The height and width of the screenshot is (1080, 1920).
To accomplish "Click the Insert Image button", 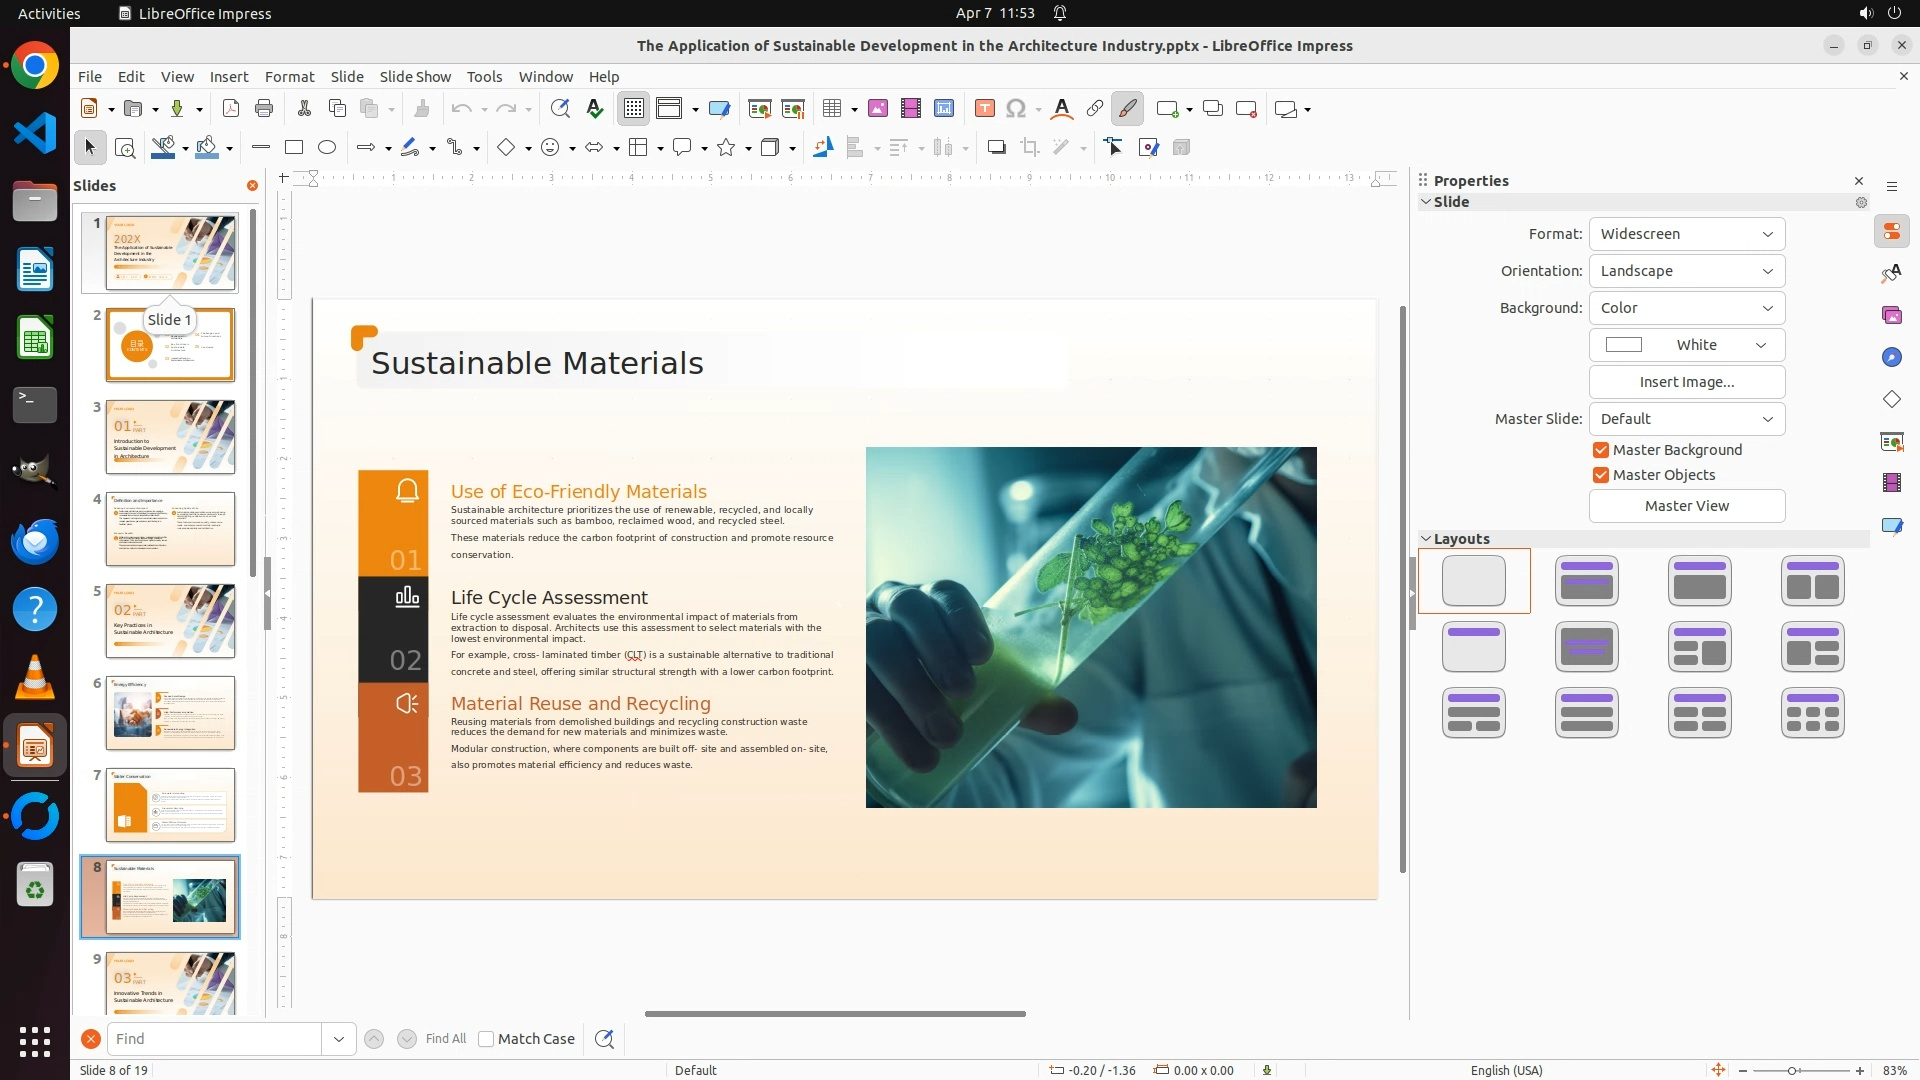I will click(1686, 382).
